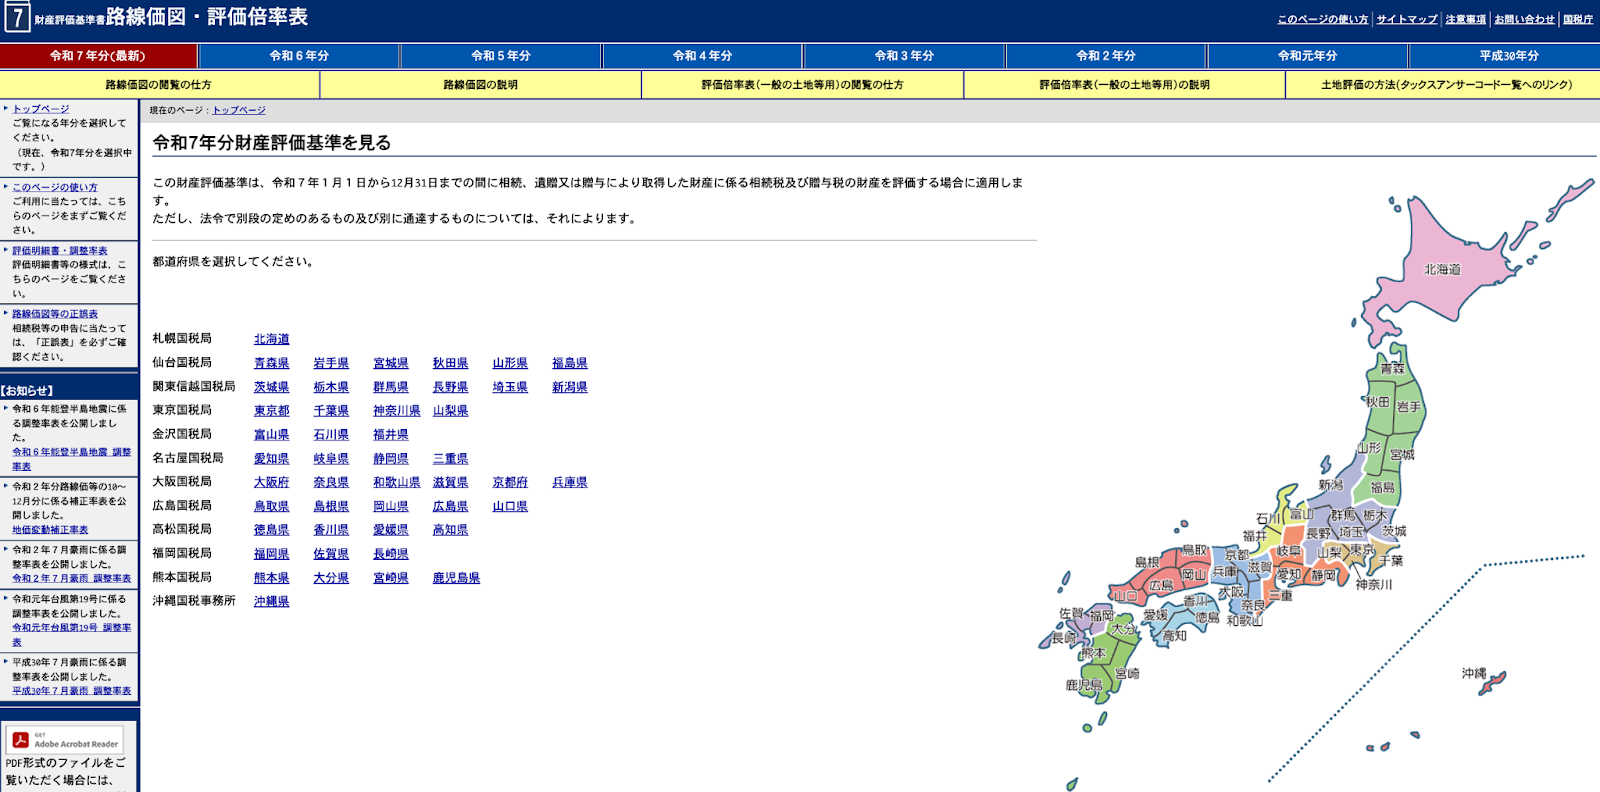Open the 北海道 link in the list

pos(271,339)
